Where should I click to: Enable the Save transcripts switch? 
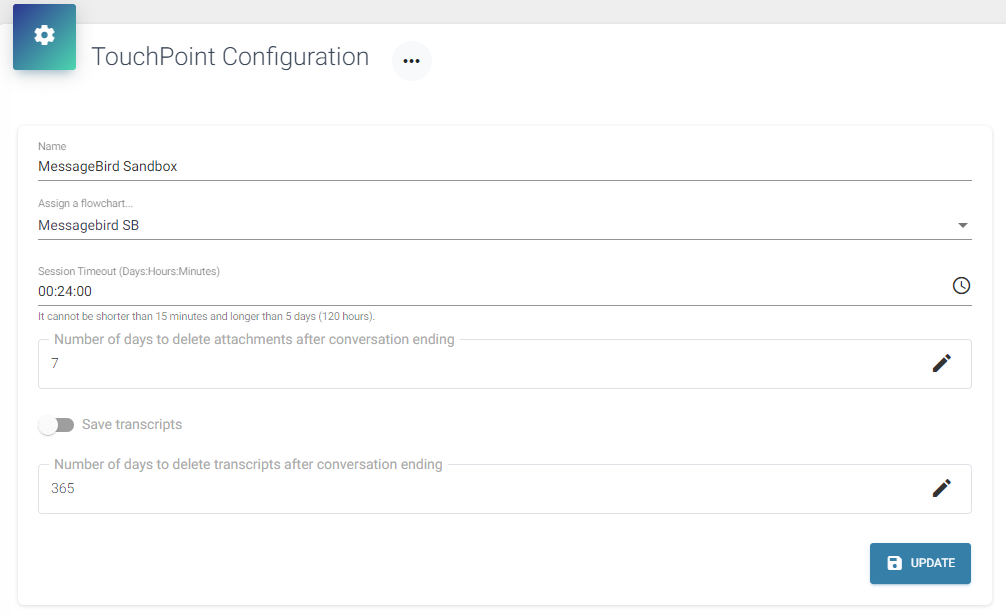coord(56,425)
